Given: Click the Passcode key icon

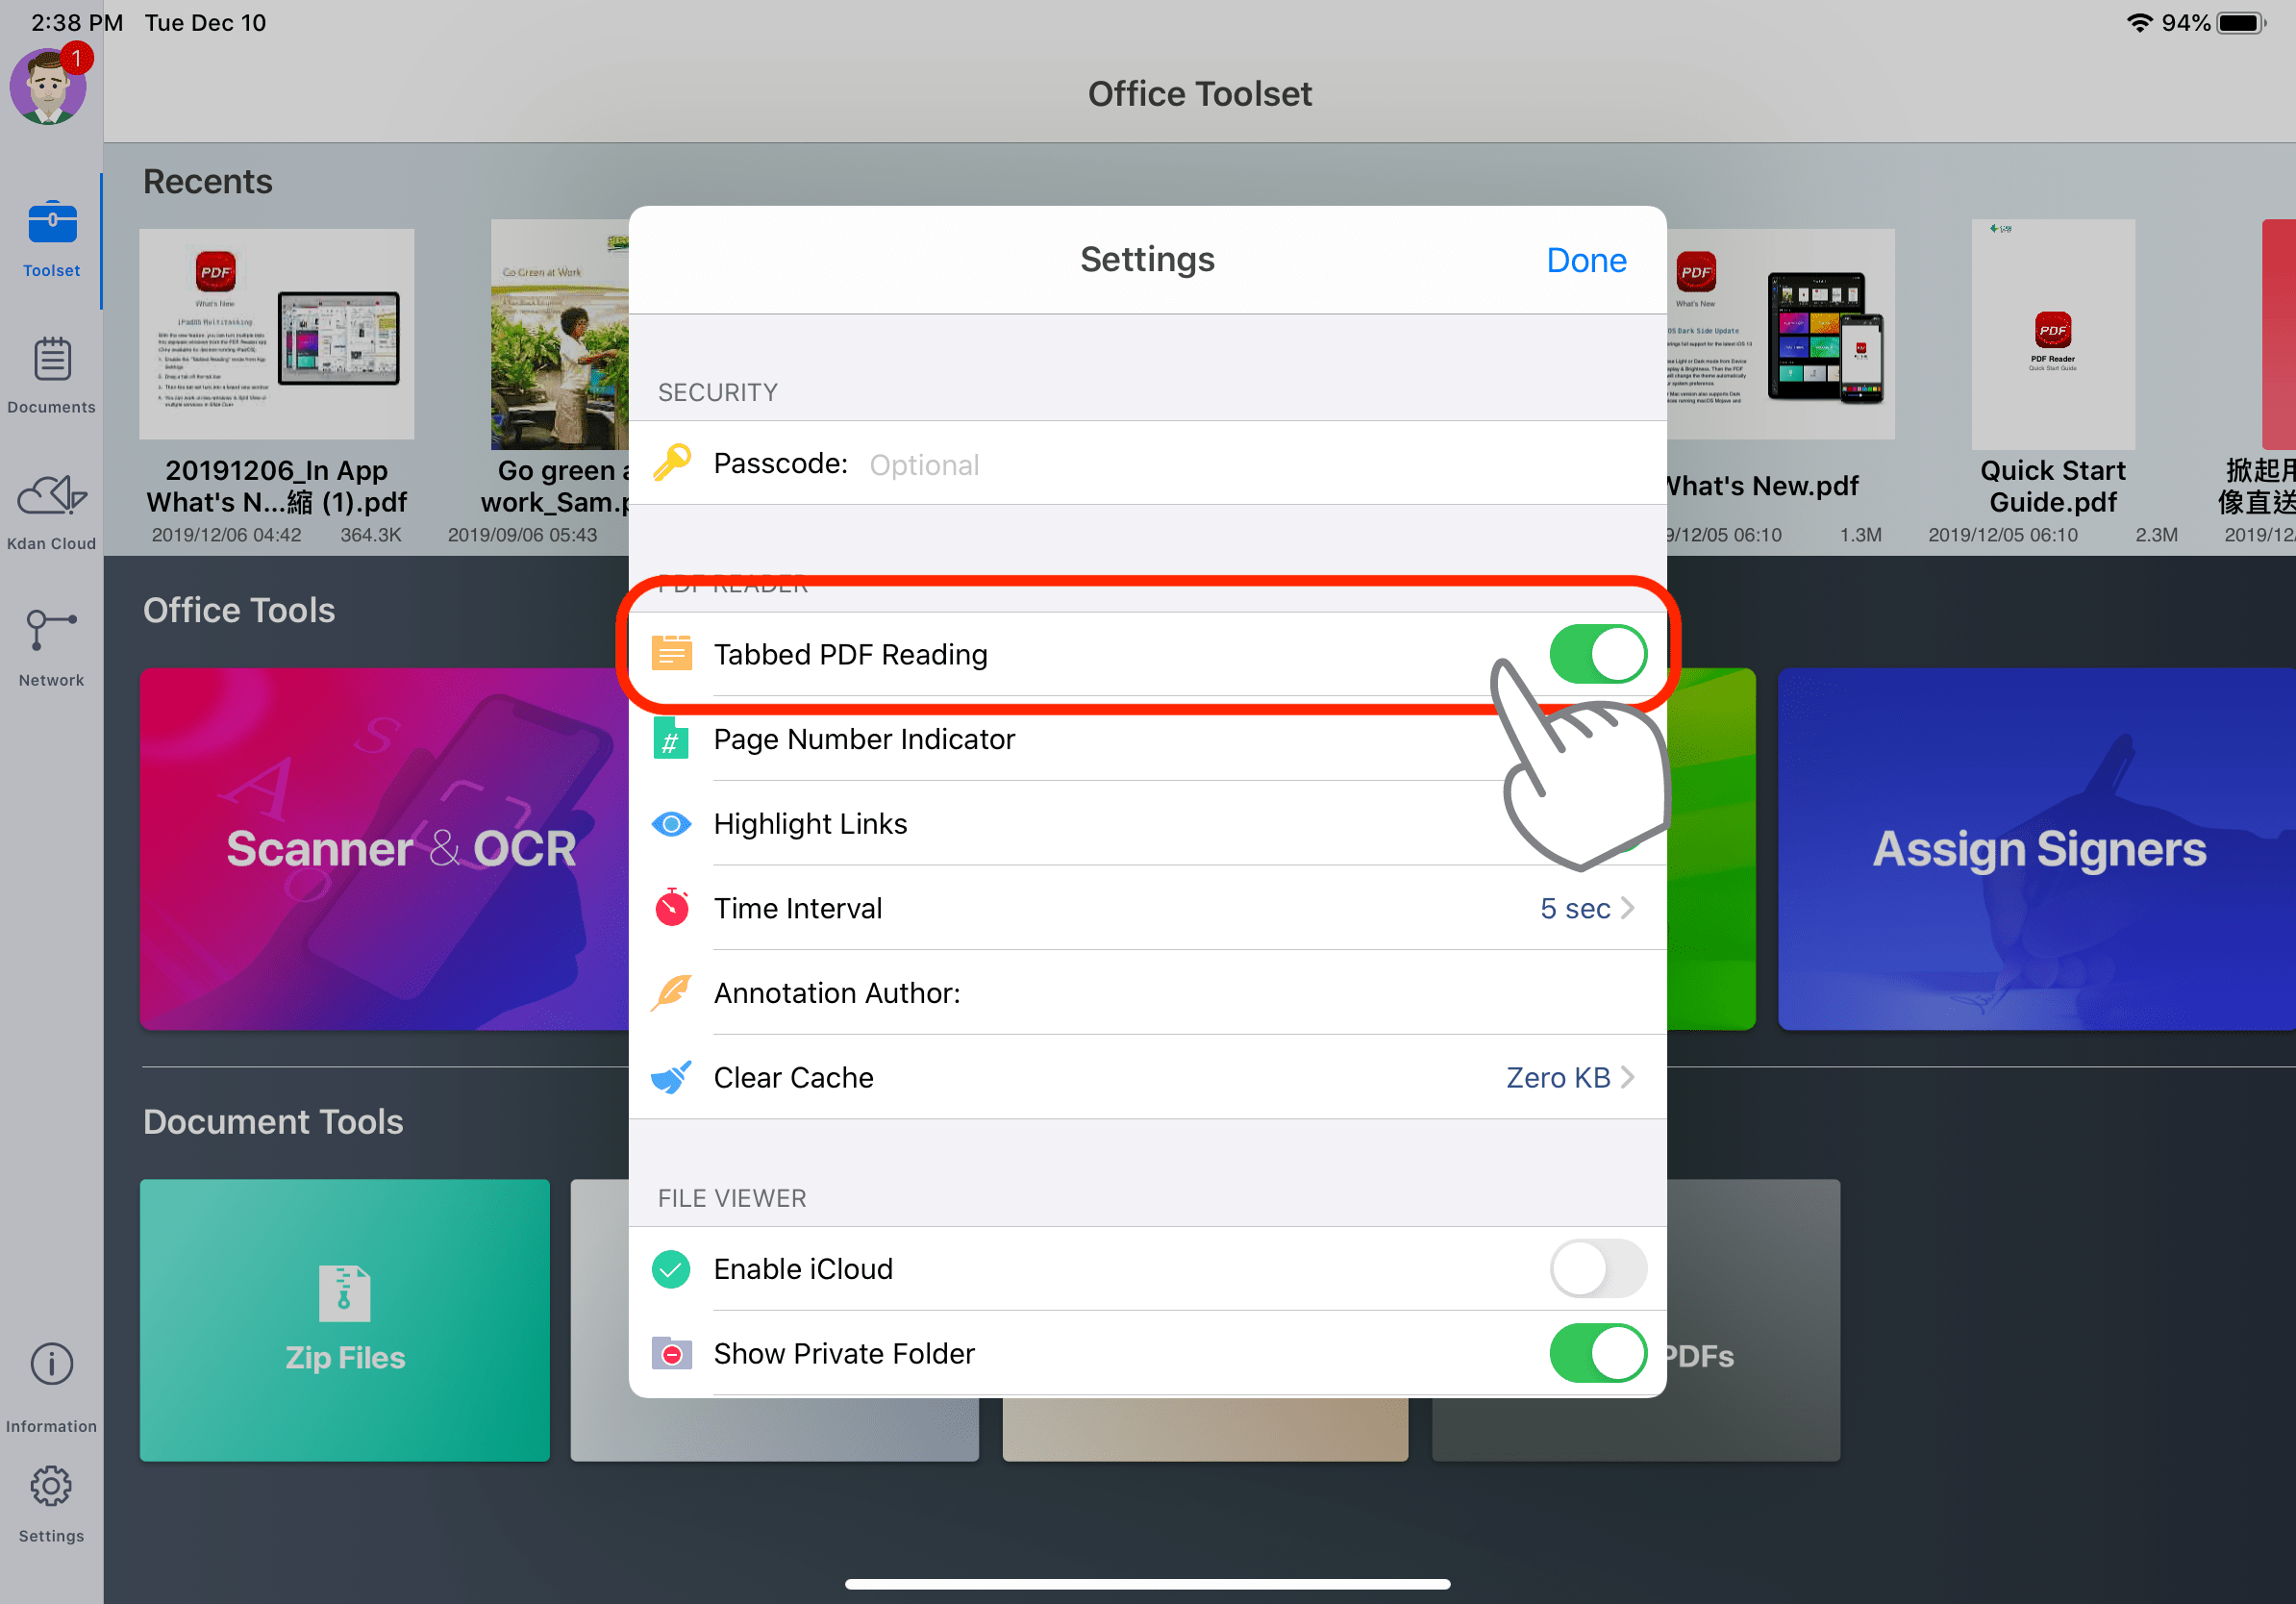Looking at the screenshot, I should click(x=672, y=463).
